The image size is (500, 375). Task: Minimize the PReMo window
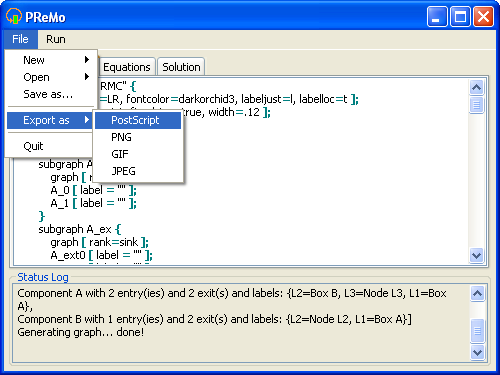(437, 16)
